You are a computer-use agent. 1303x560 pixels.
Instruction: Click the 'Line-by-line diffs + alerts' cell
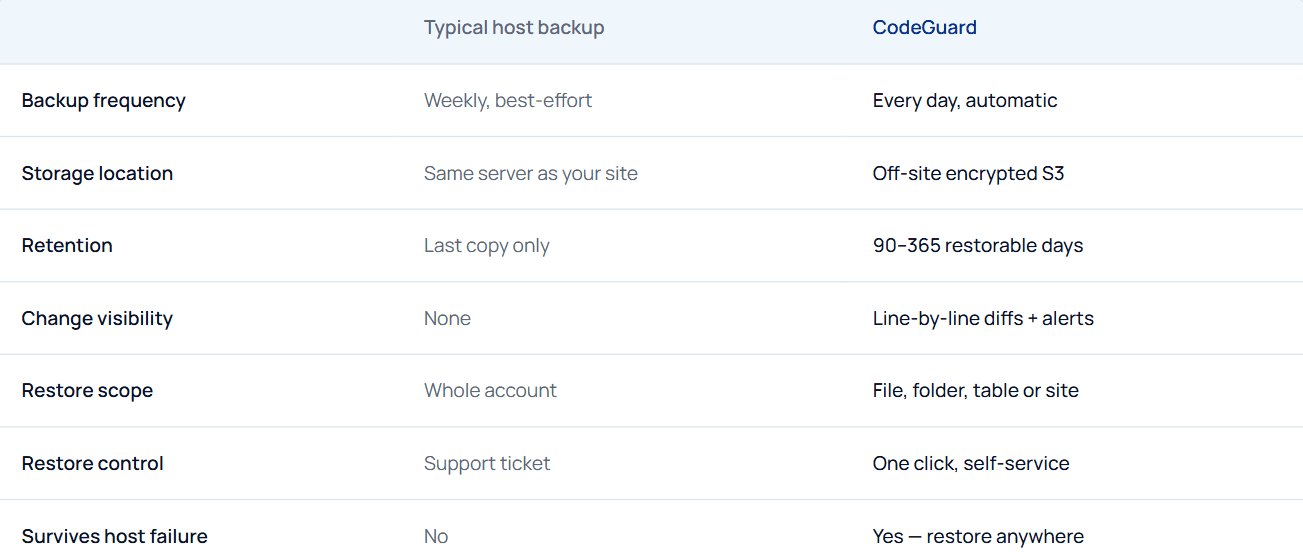coord(983,319)
